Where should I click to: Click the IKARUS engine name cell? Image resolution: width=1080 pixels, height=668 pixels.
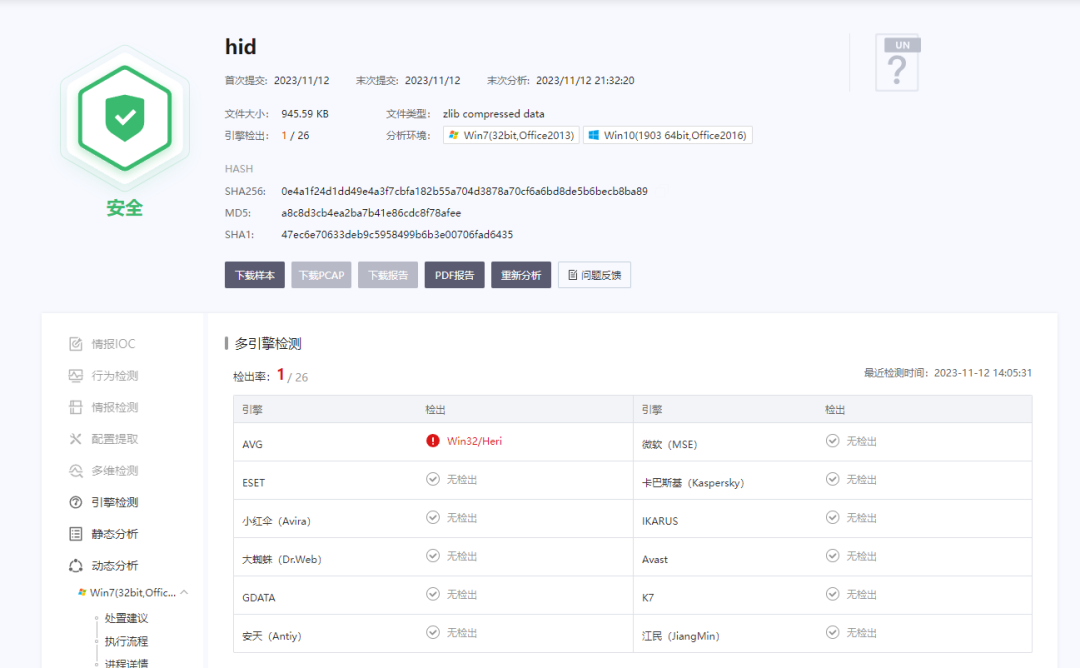click(x=660, y=521)
